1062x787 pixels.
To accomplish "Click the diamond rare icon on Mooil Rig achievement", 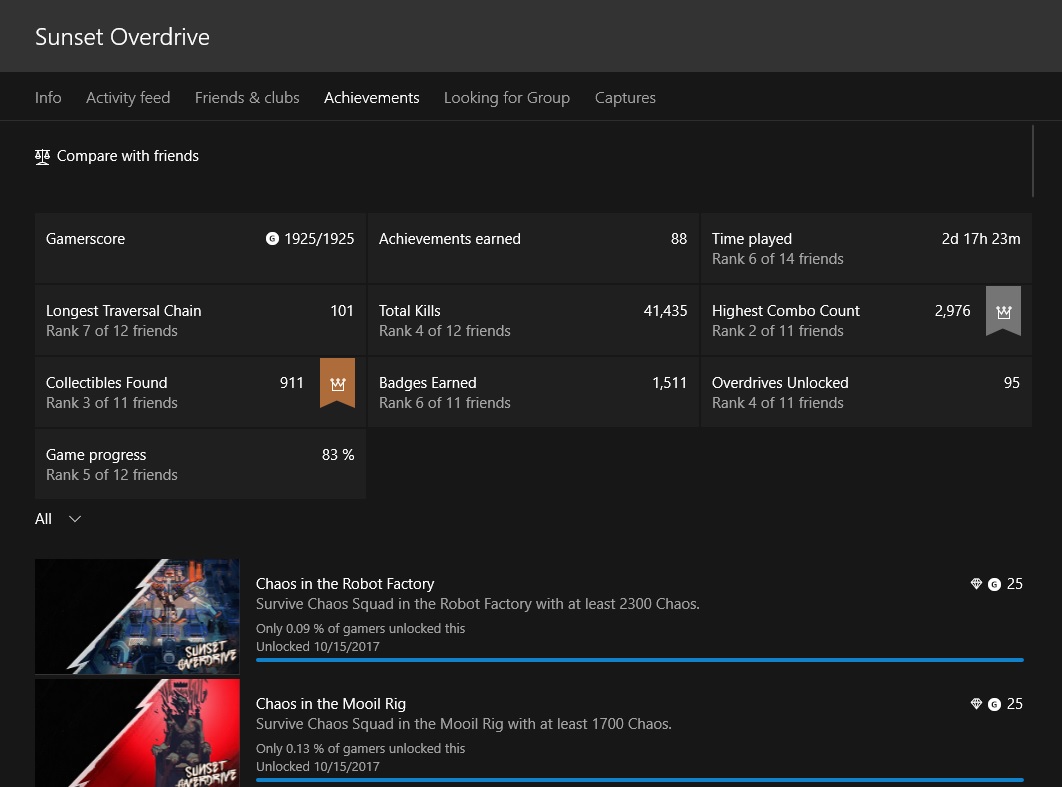I will [976, 704].
